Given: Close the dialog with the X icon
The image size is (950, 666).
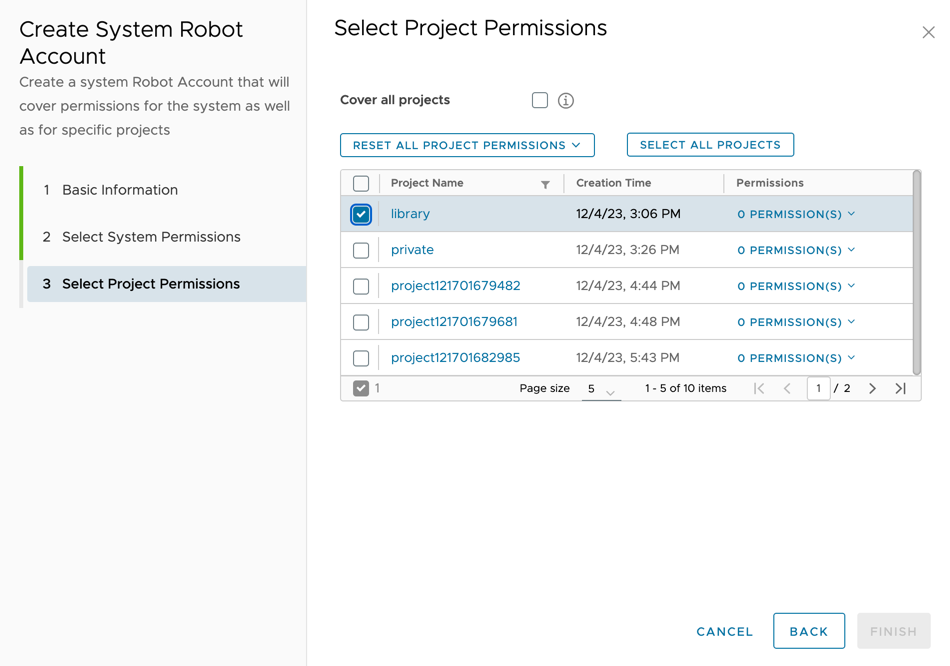Looking at the screenshot, I should [x=928, y=31].
